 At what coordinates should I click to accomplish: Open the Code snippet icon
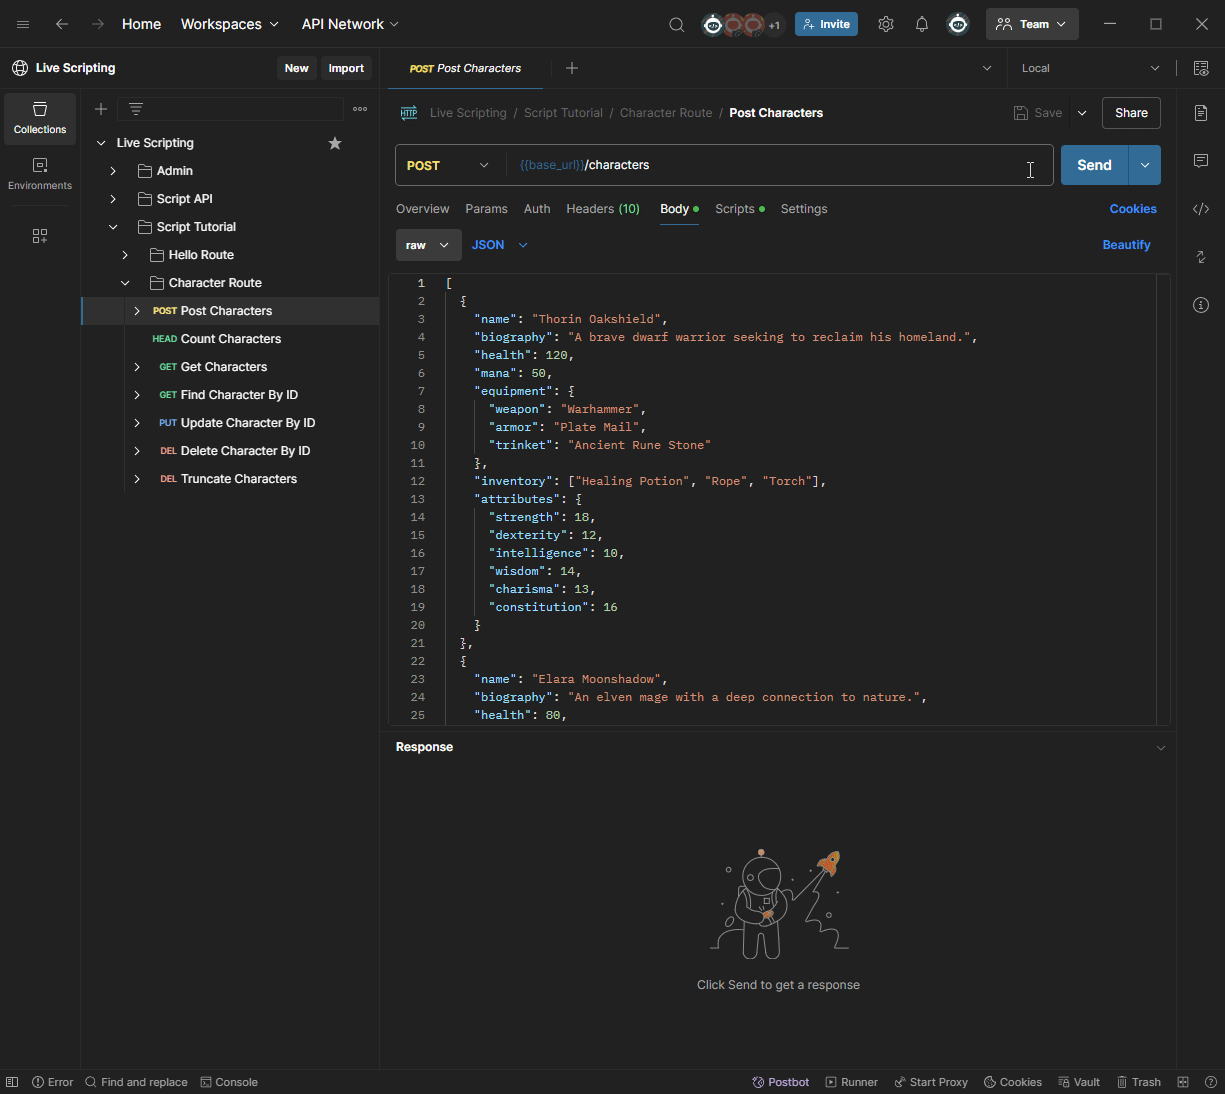(1201, 209)
